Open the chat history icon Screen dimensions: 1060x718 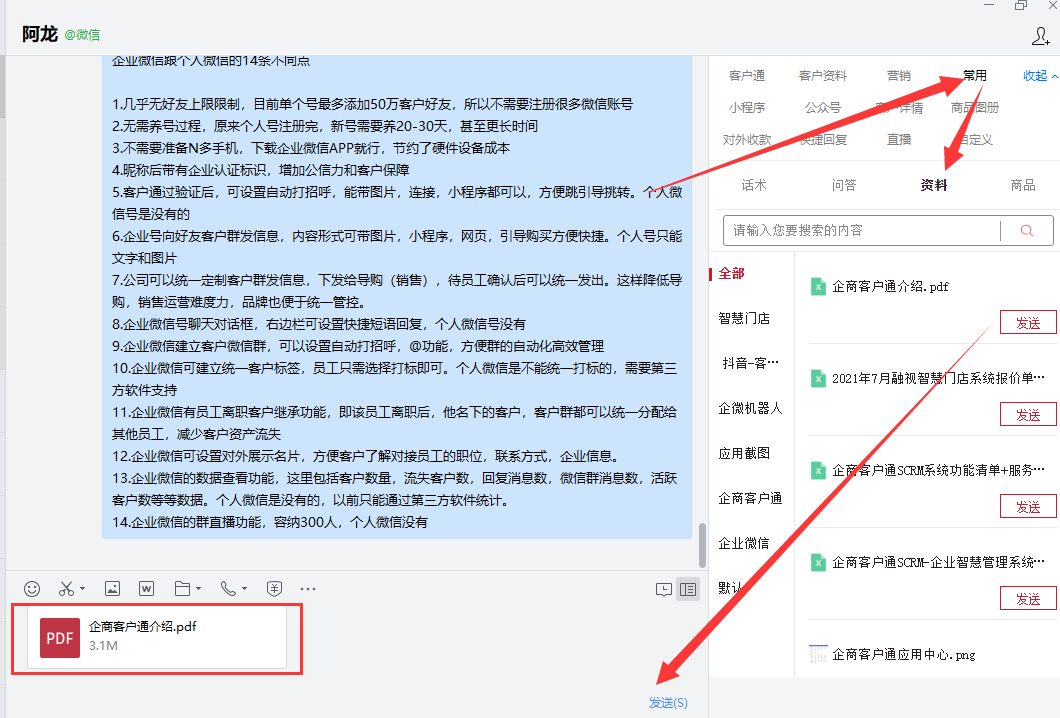664,590
